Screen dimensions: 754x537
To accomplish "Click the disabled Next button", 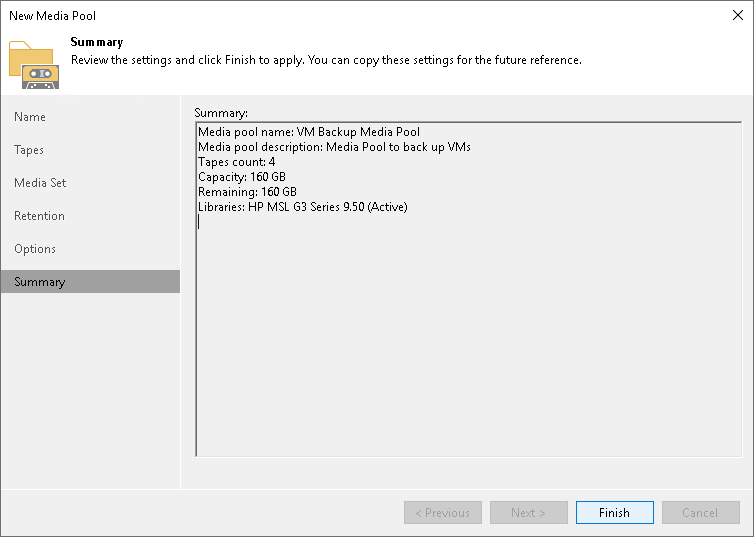I will point(528,512).
